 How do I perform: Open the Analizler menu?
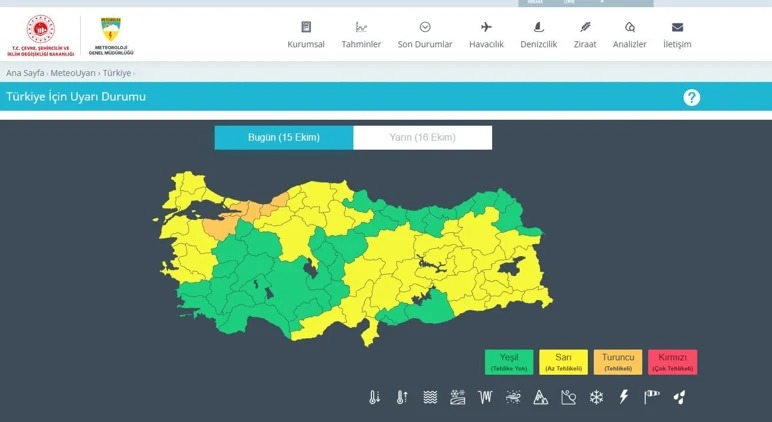629,35
